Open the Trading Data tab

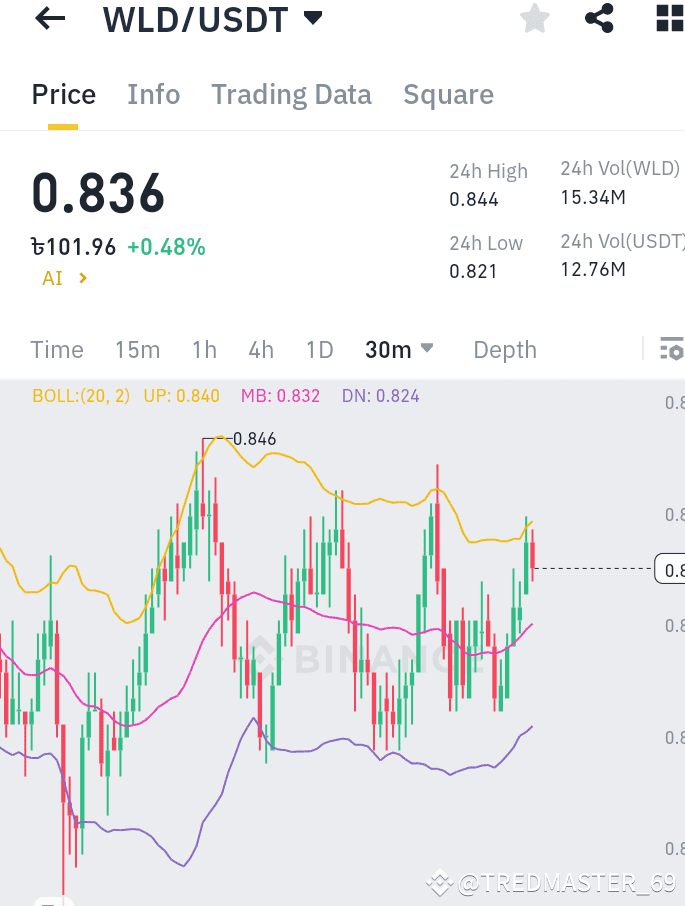291,94
